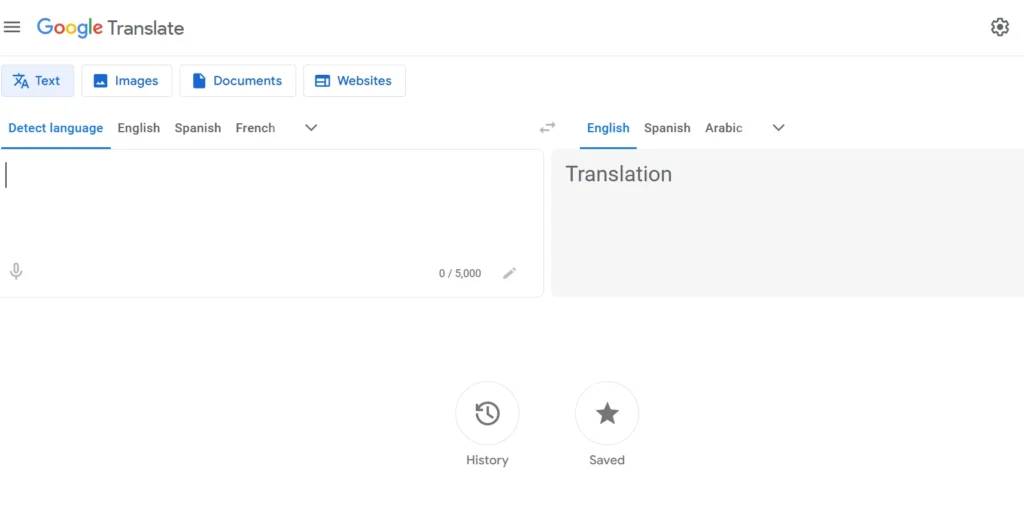1024x514 pixels.
Task: Select Spanish as source language
Action: point(198,128)
